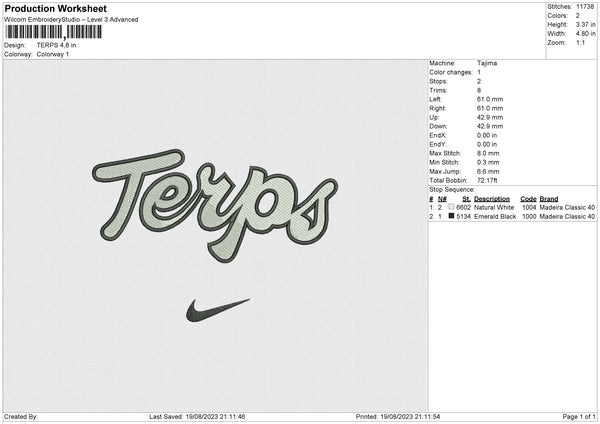This screenshot has width=600, height=424.
Task: Click thread number 5134
Action: [x=463, y=217]
